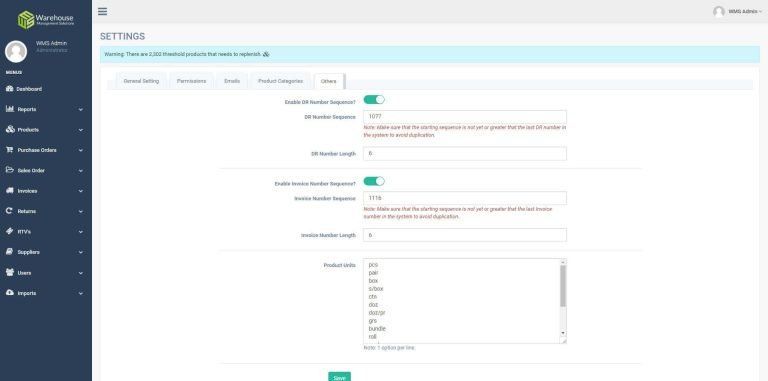Click the RTVs ticket icon
This screenshot has width=768, height=381.
pyautogui.click(x=9, y=231)
